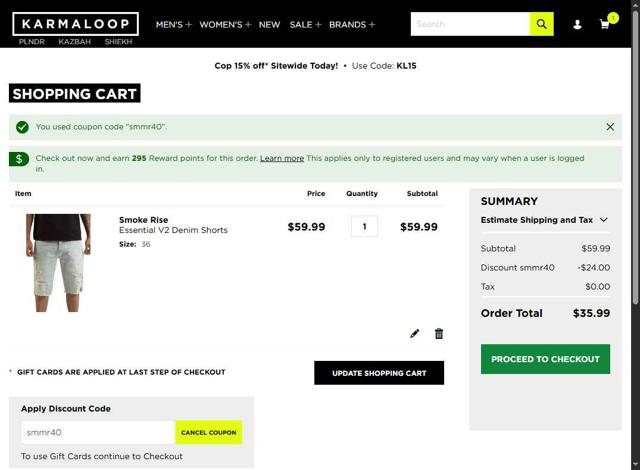
Task: Click the KL15 promo code text
Action: 406,66
